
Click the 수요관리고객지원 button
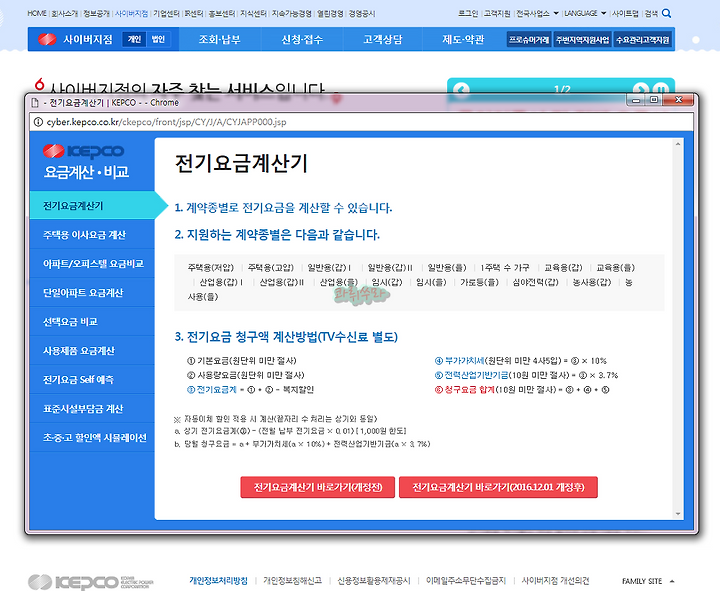click(x=642, y=40)
